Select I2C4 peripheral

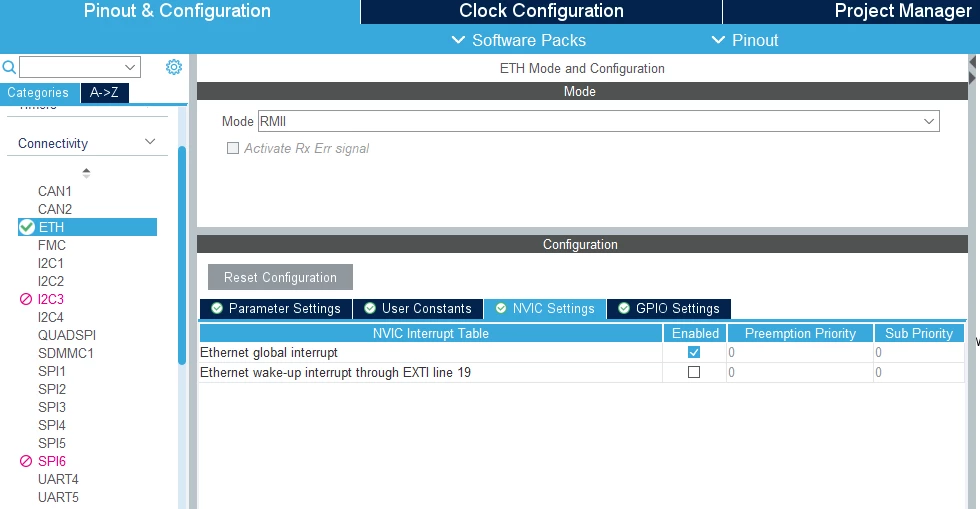pyautogui.click(x=51, y=318)
